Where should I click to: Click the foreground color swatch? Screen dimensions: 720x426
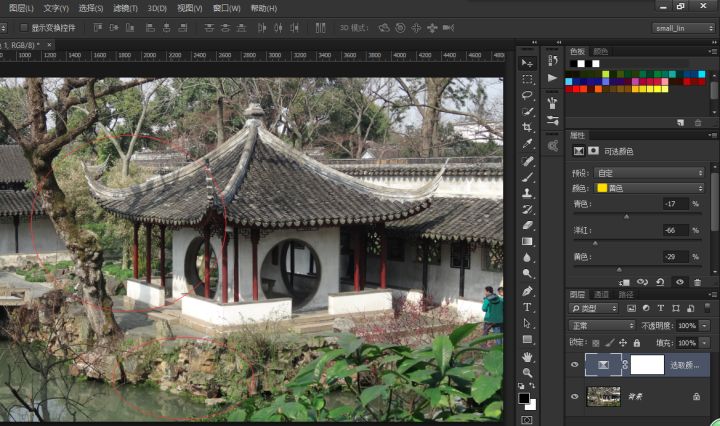pos(524,398)
